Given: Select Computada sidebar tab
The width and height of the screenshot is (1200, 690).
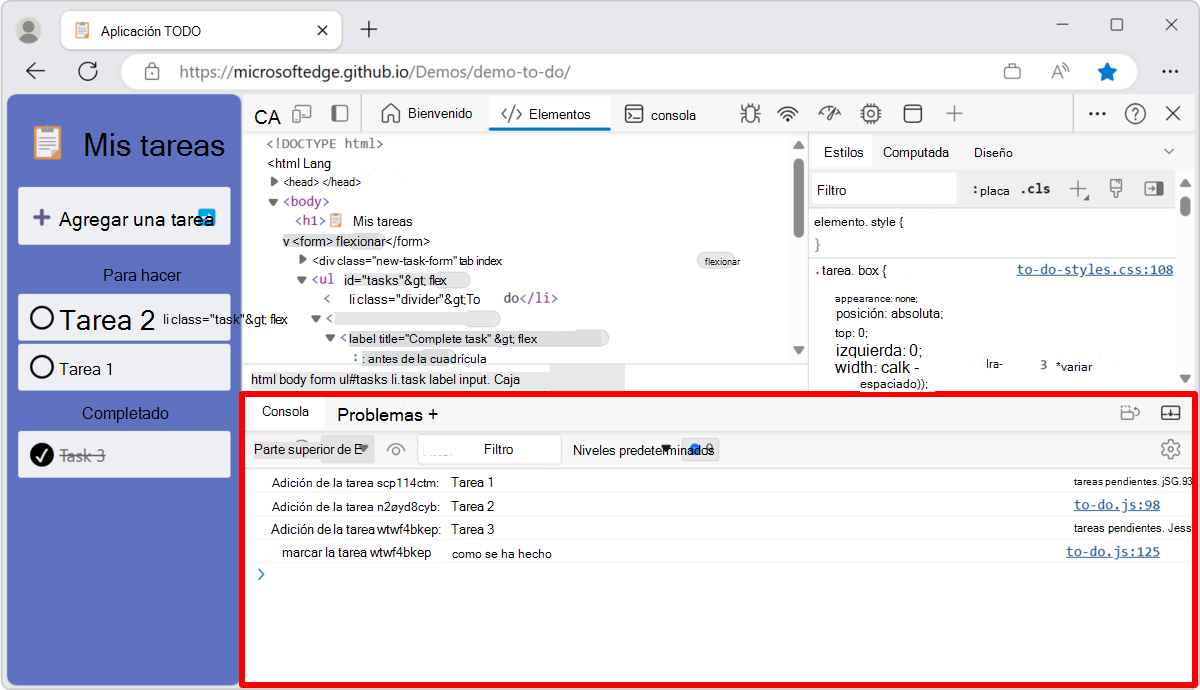Looking at the screenshot, I should coord(916,152).
